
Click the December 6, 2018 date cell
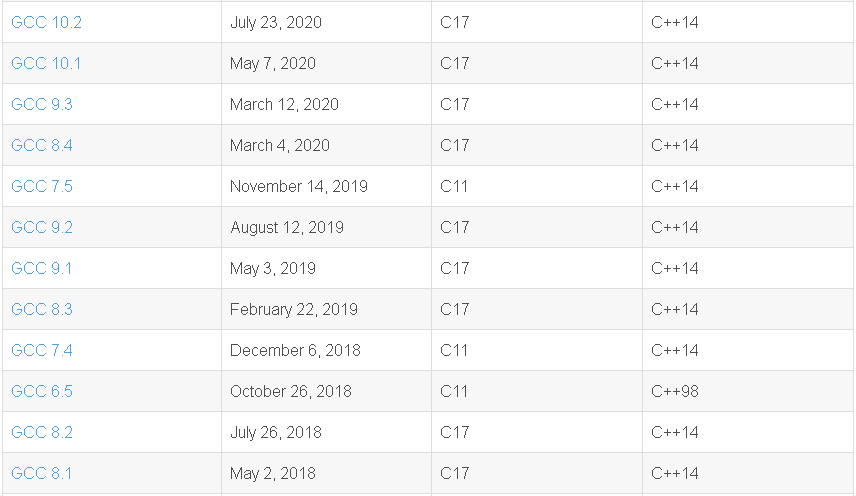point(295,350)
